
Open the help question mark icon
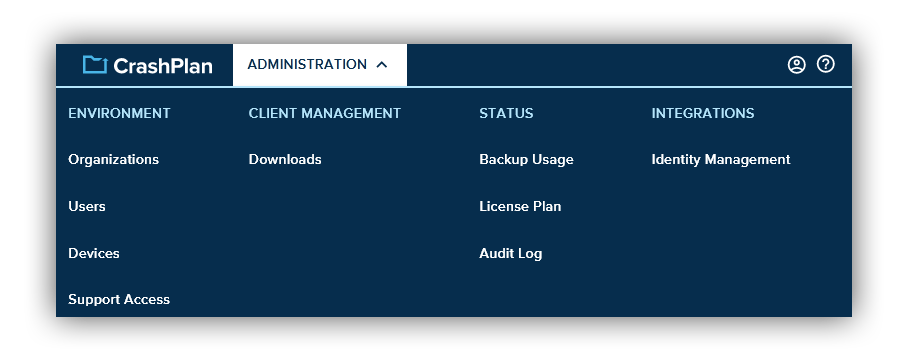[826, 64]
